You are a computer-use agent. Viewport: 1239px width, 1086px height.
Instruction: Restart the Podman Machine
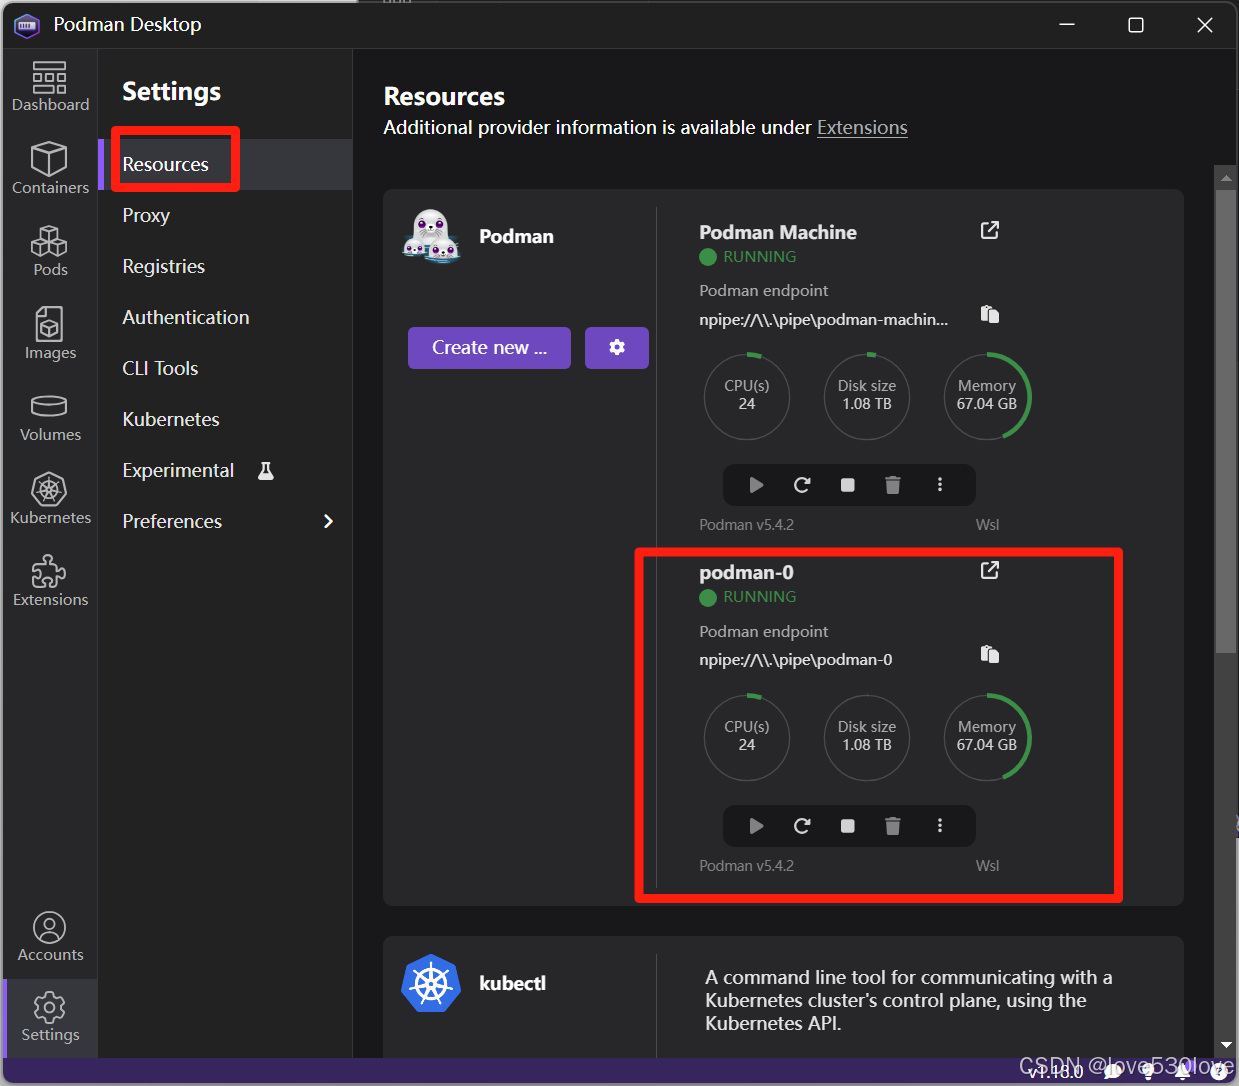tap(802, 485)
